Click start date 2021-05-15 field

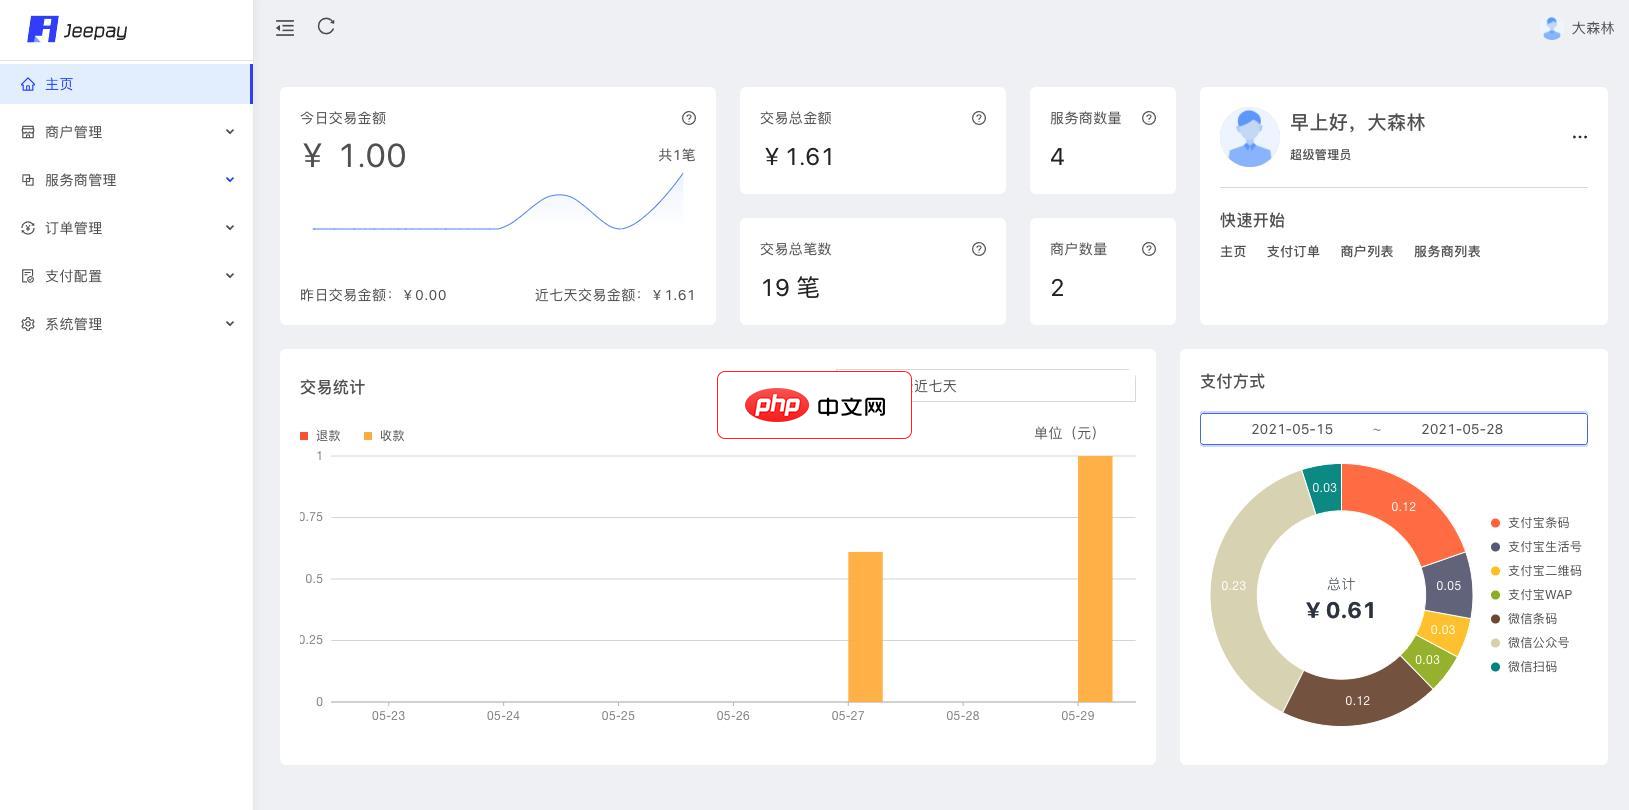(x=1292, y=429)
